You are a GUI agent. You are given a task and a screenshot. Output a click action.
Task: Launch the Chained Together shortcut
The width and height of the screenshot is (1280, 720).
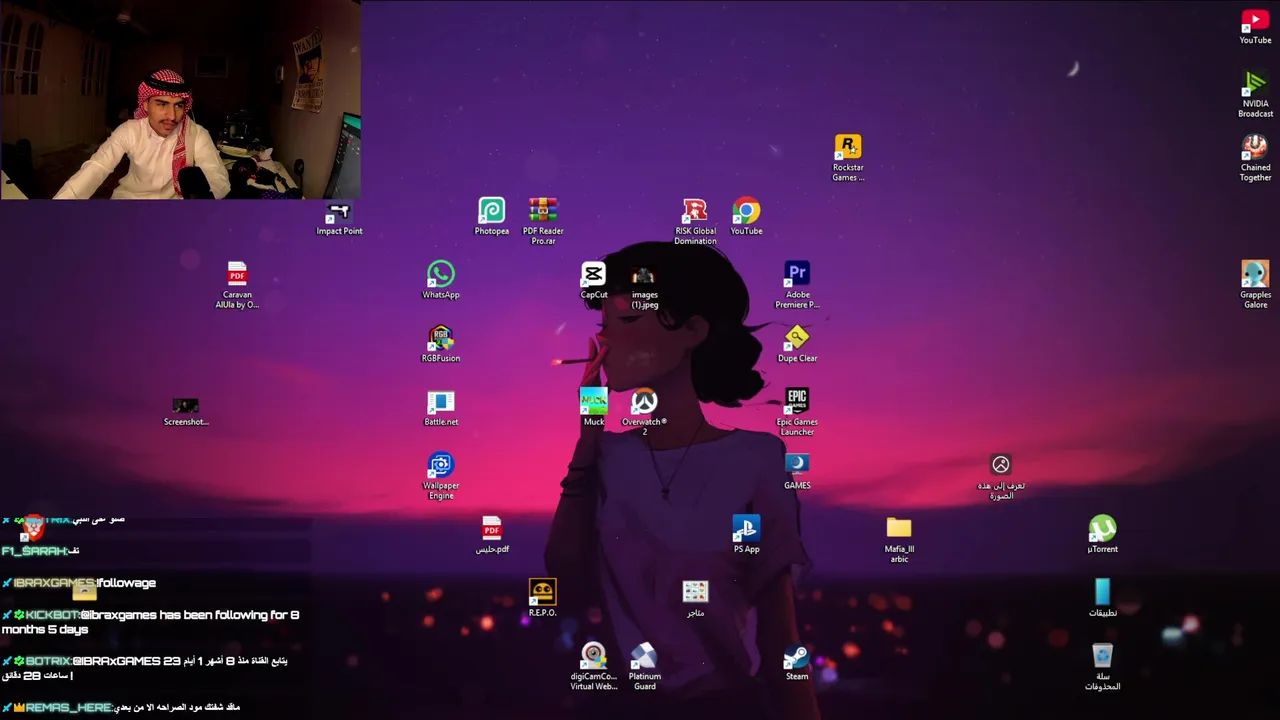(1255, 158)
